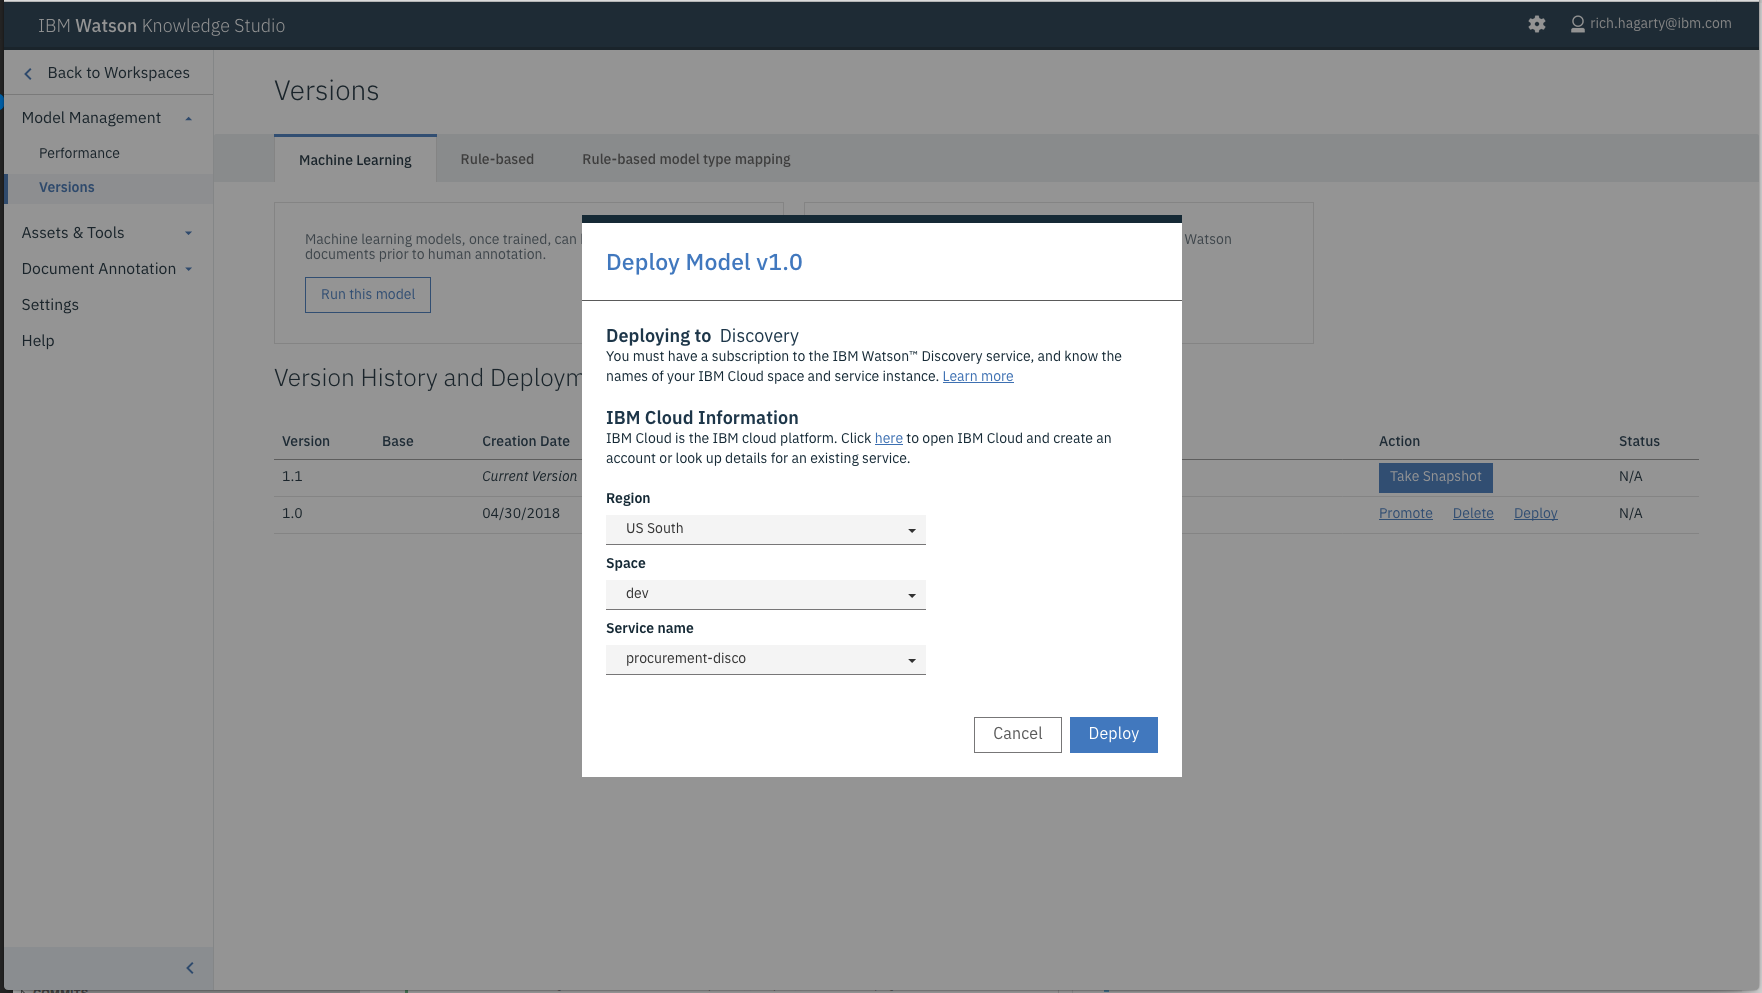1762x993 pixels.
Task: Click the user profile icon
Action: (x=1578, y=24)
